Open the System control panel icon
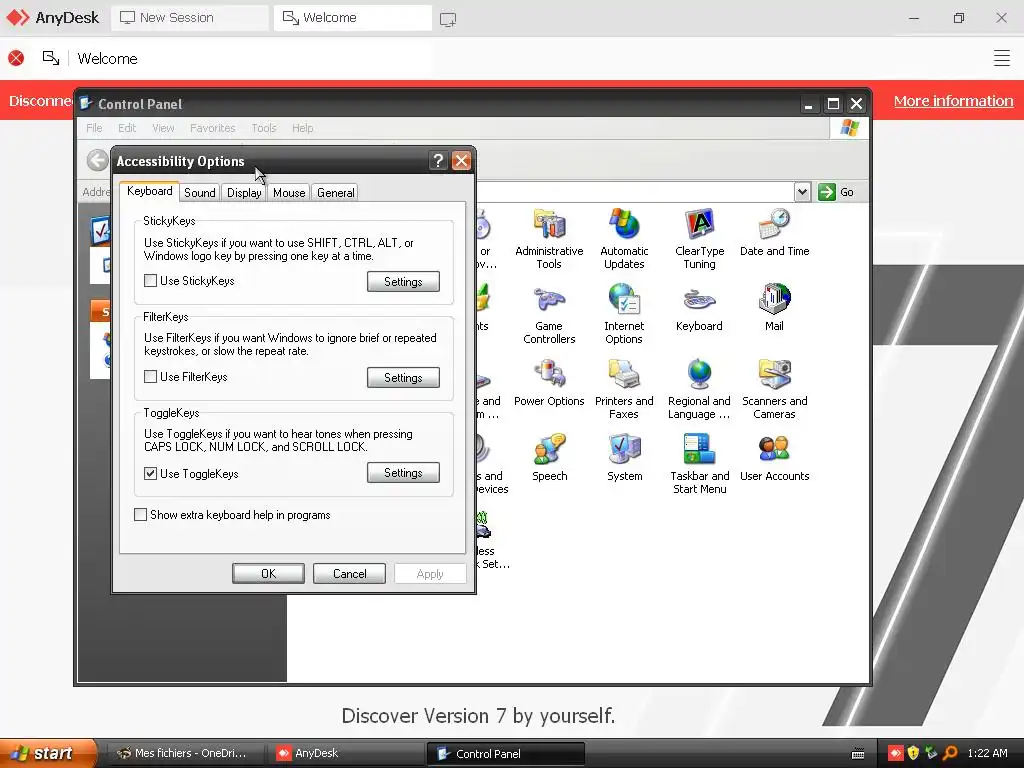1024x768 pixels. click(x=624, y=458)
